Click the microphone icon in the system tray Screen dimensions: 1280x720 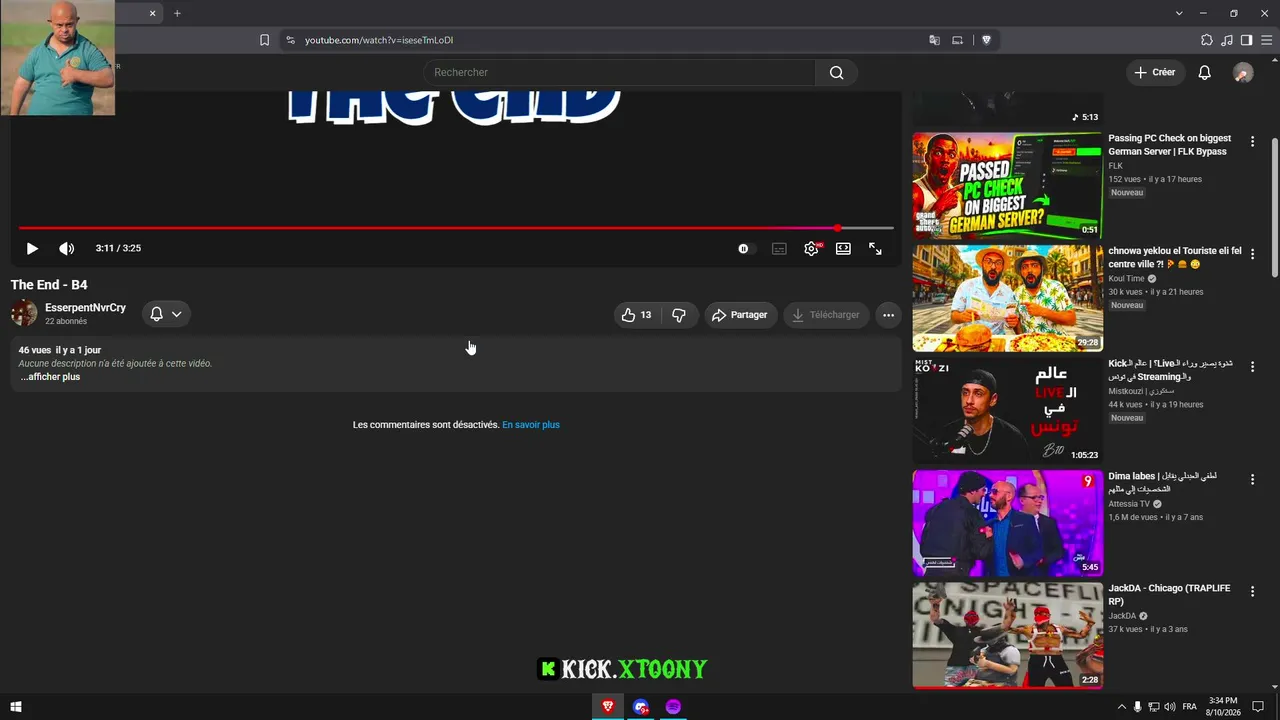point(1138,707)
